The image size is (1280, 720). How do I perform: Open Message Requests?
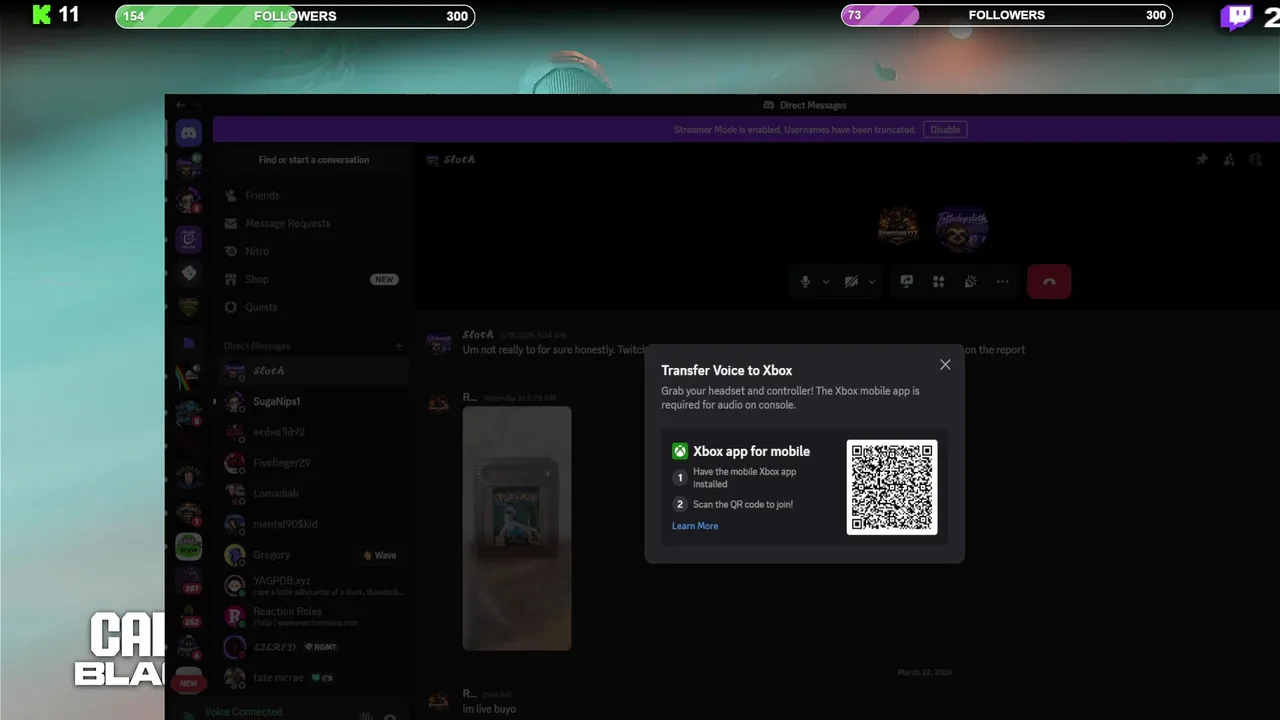click(x=313, y=224)
